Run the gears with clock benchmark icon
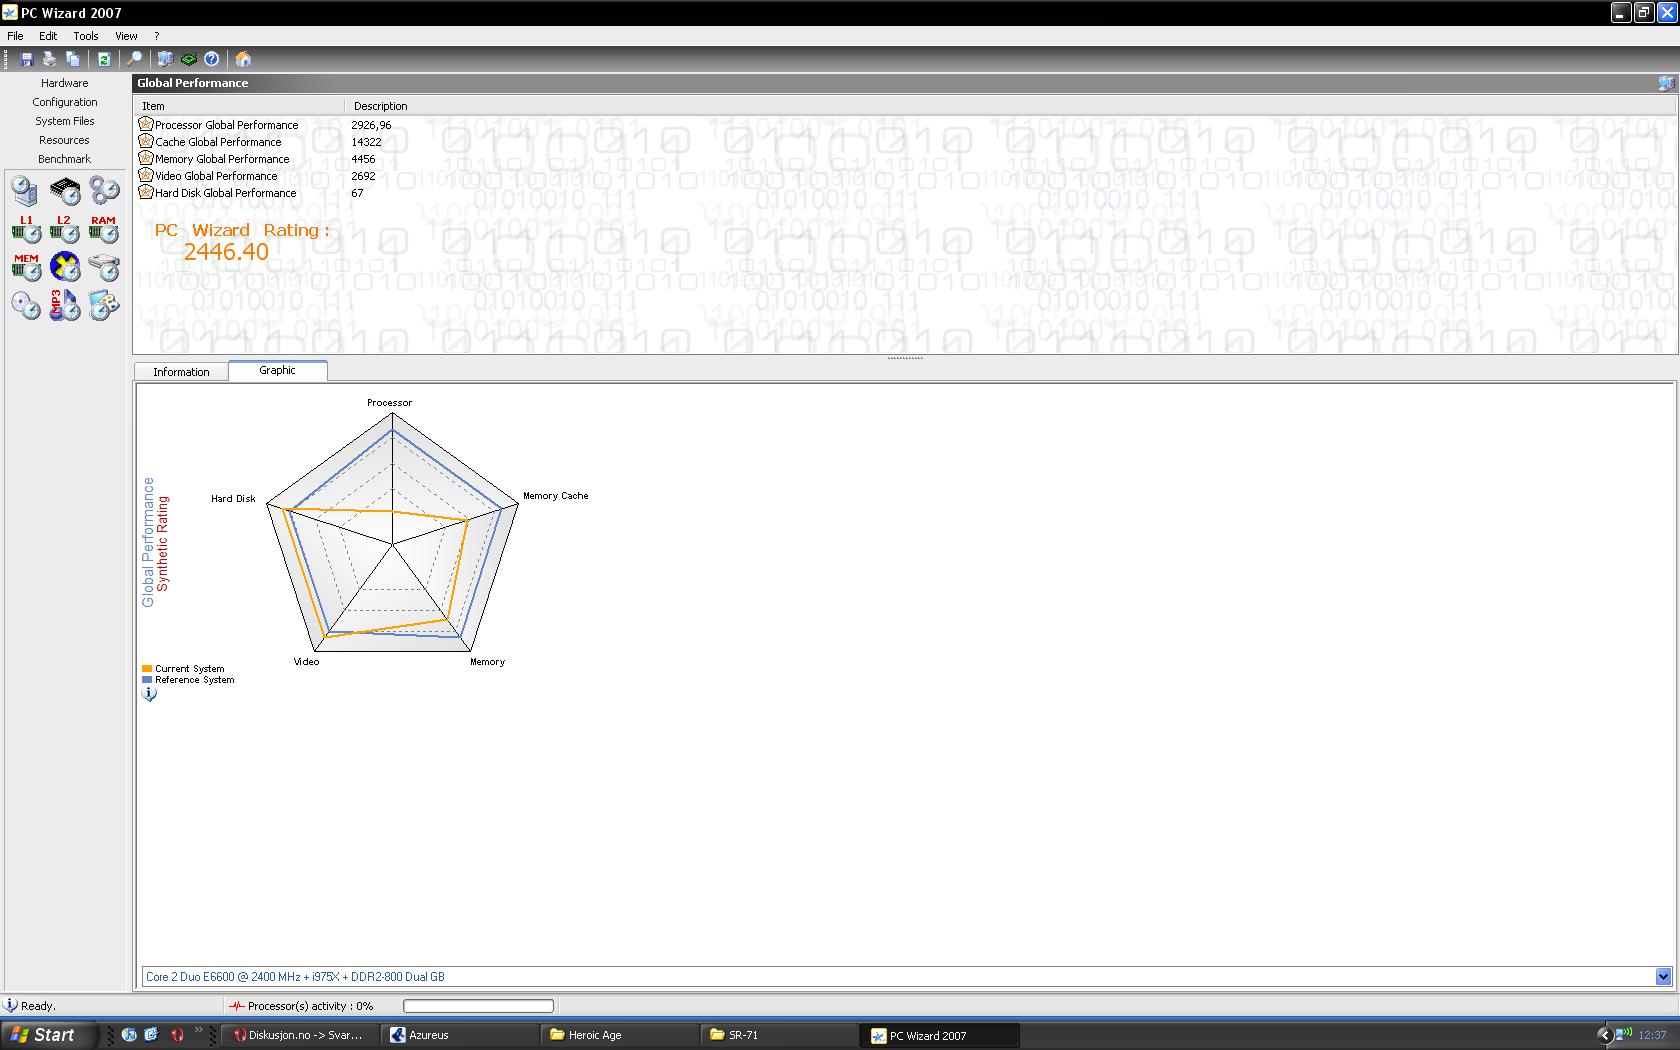The image size is (1680, 1050). 104,190
